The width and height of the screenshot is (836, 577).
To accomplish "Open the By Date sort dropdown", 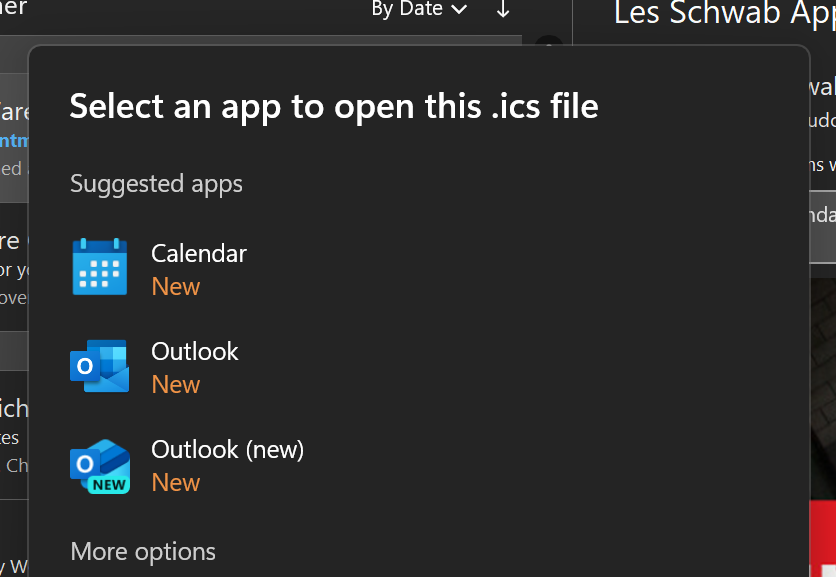I will [x=408, y=10].
